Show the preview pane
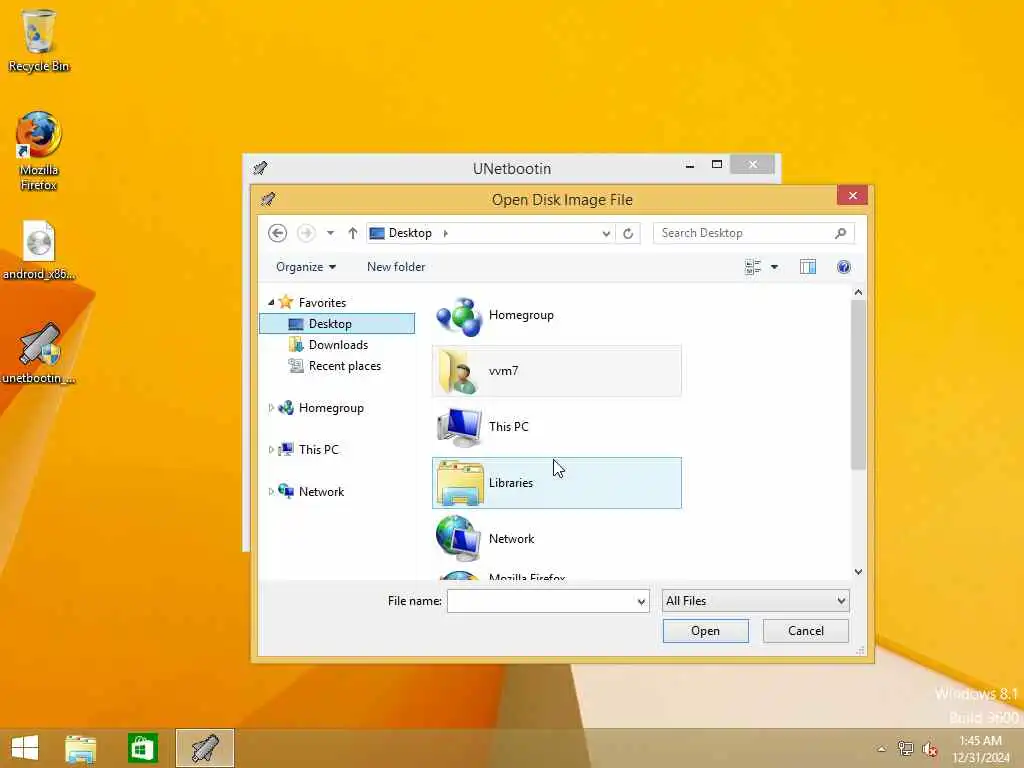Screen dimensions: 1024x768 click(808, 267)
